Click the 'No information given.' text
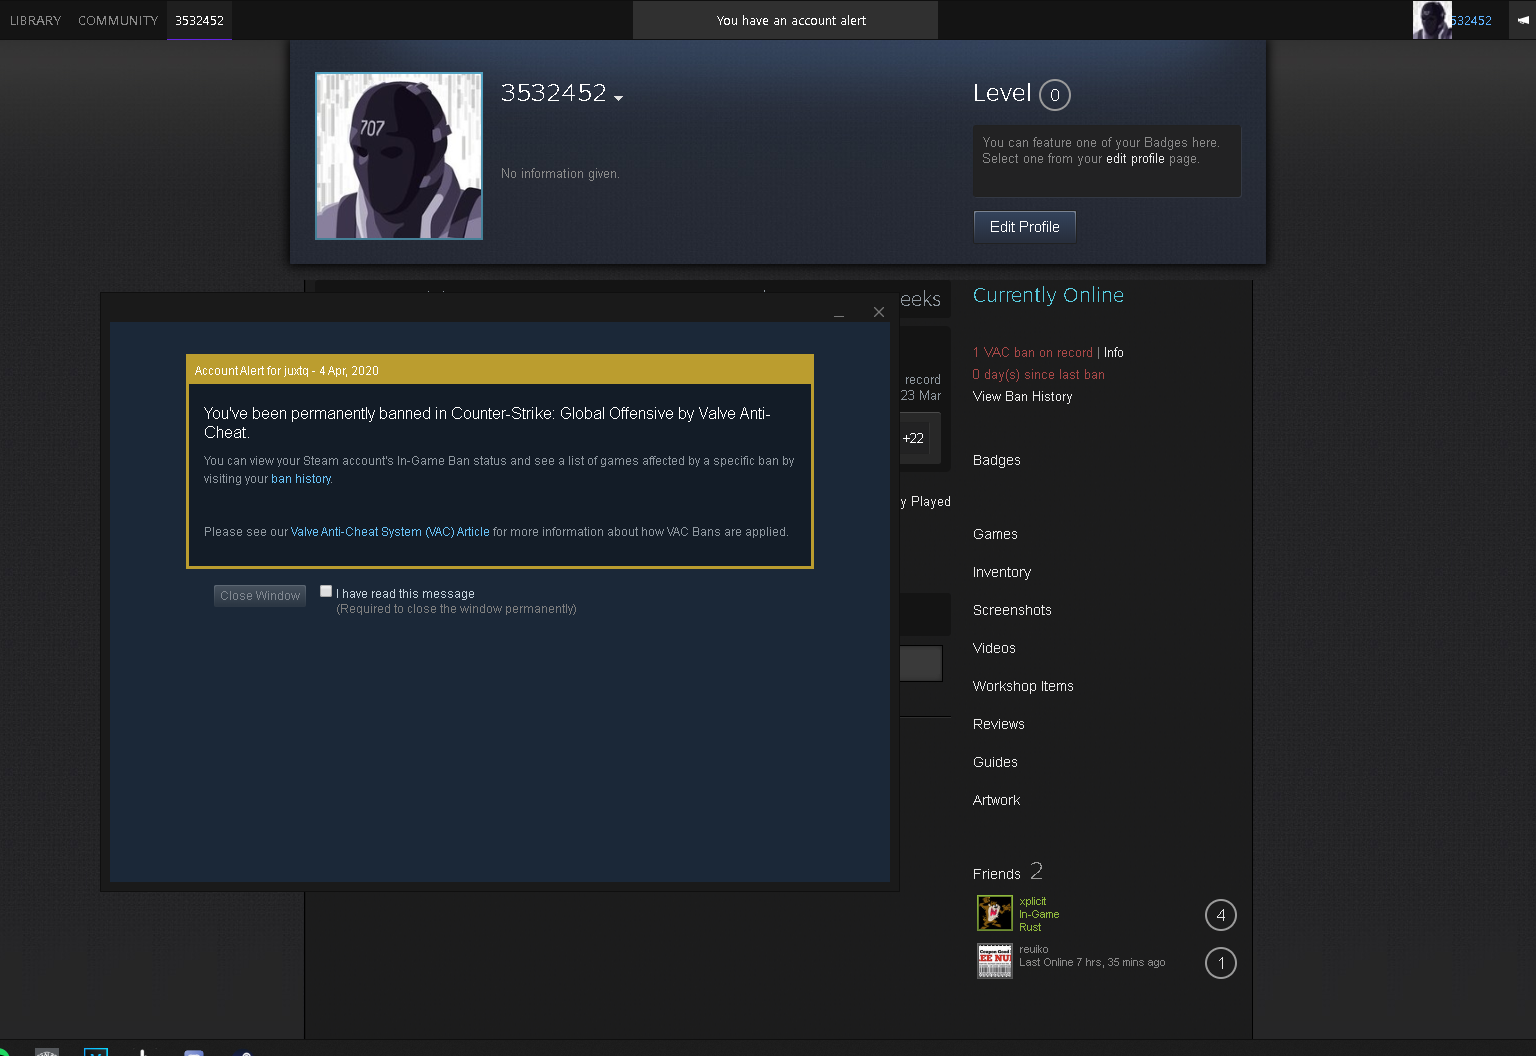Image resolution: width=1536 pixels, height=1056 pixels. coord(560,174)
